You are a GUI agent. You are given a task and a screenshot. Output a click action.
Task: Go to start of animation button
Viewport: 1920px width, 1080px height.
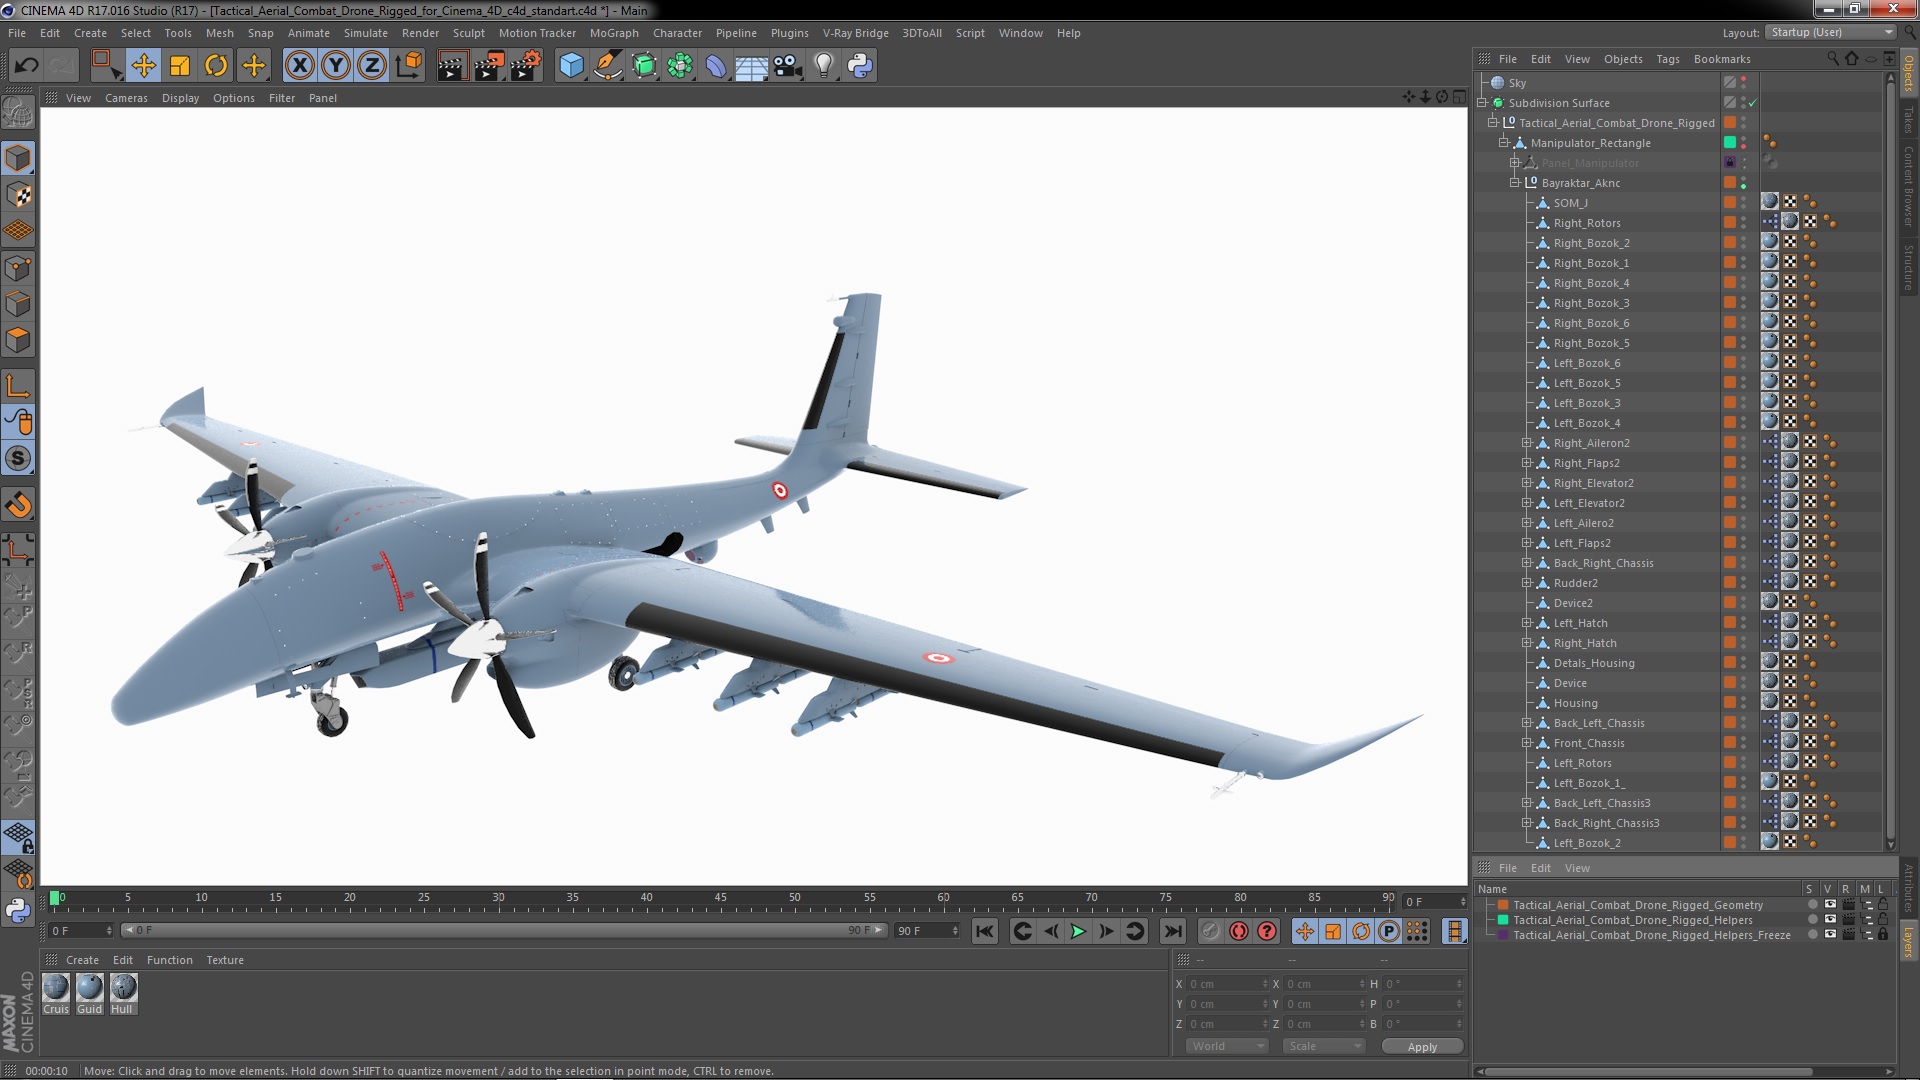pos(985,932)
